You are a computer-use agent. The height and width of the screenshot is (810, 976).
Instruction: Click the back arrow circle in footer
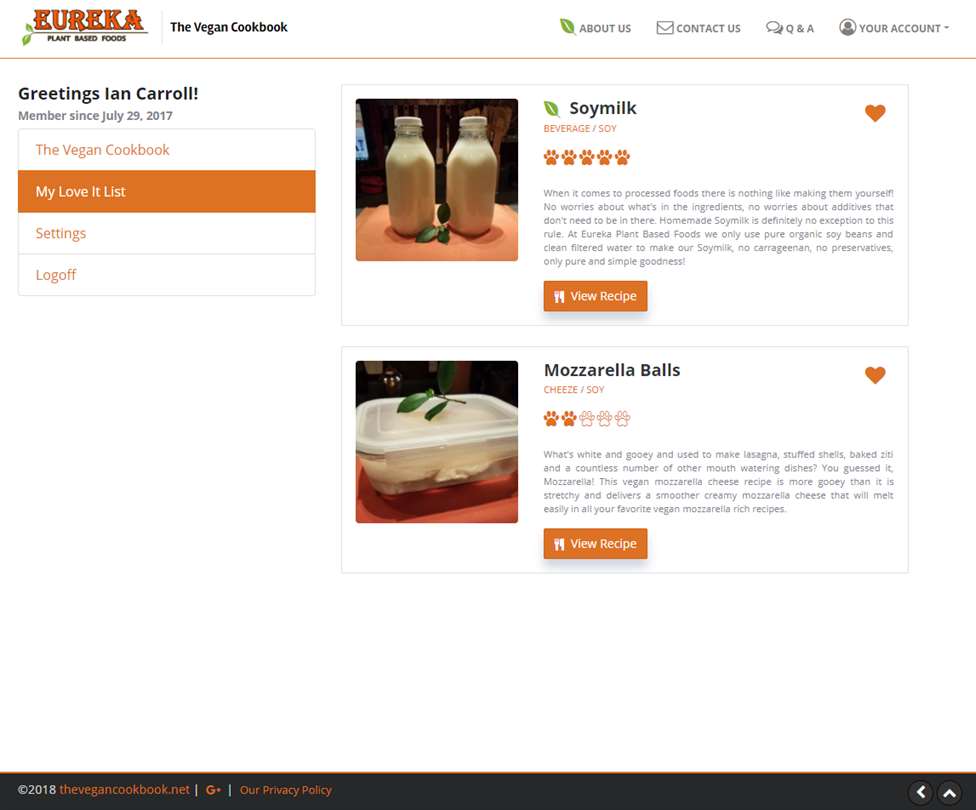pos(921,793)
